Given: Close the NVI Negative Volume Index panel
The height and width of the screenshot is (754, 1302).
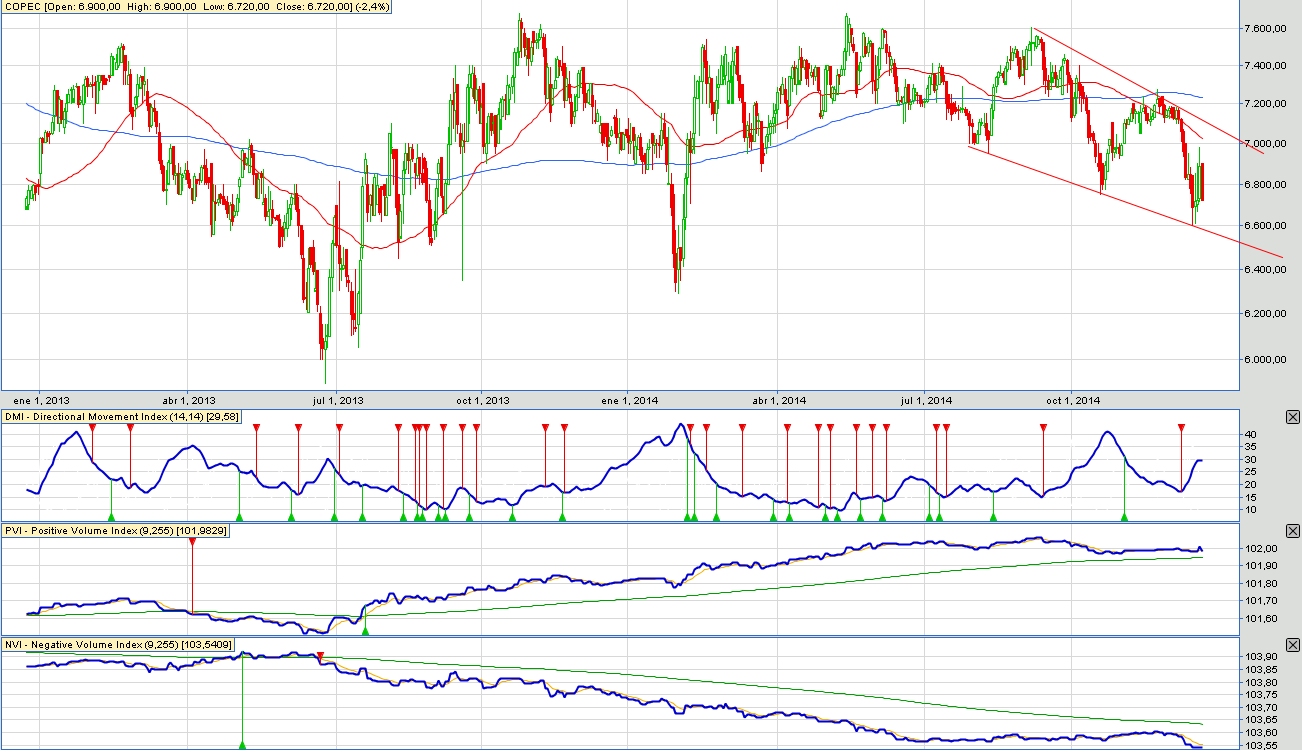Looking at the screenshot, I should pyautogui.click(x=1292, y=645).
